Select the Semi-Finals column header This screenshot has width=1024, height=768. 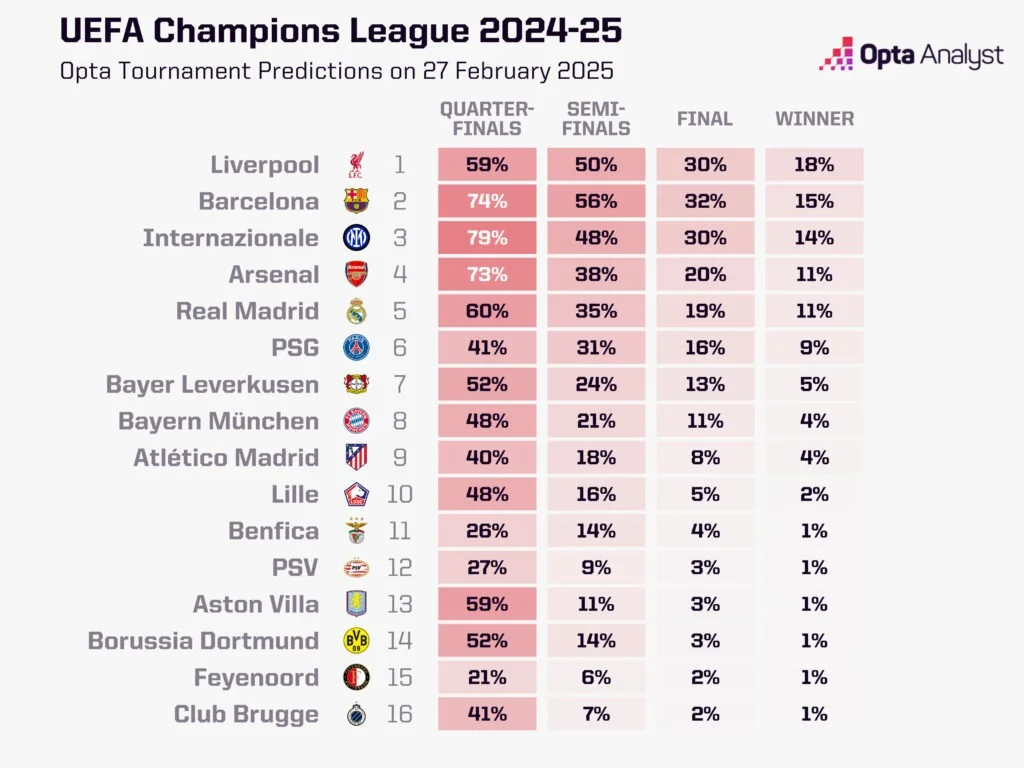click(596, 118)
